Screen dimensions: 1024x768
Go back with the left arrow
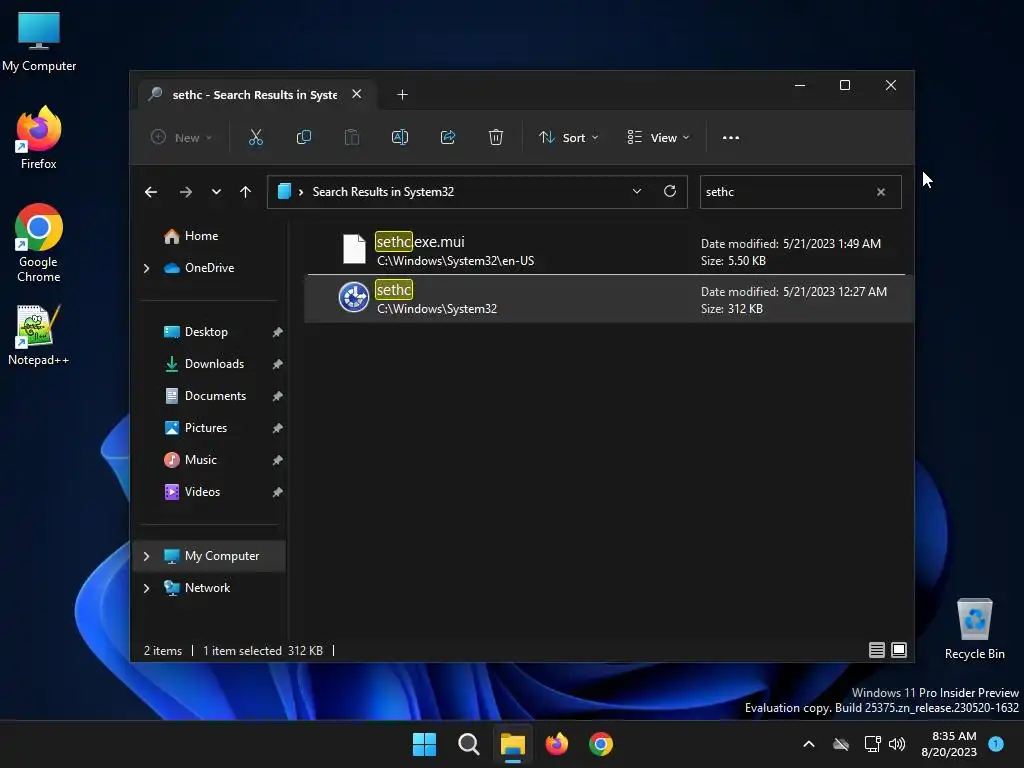coord(151,192)
